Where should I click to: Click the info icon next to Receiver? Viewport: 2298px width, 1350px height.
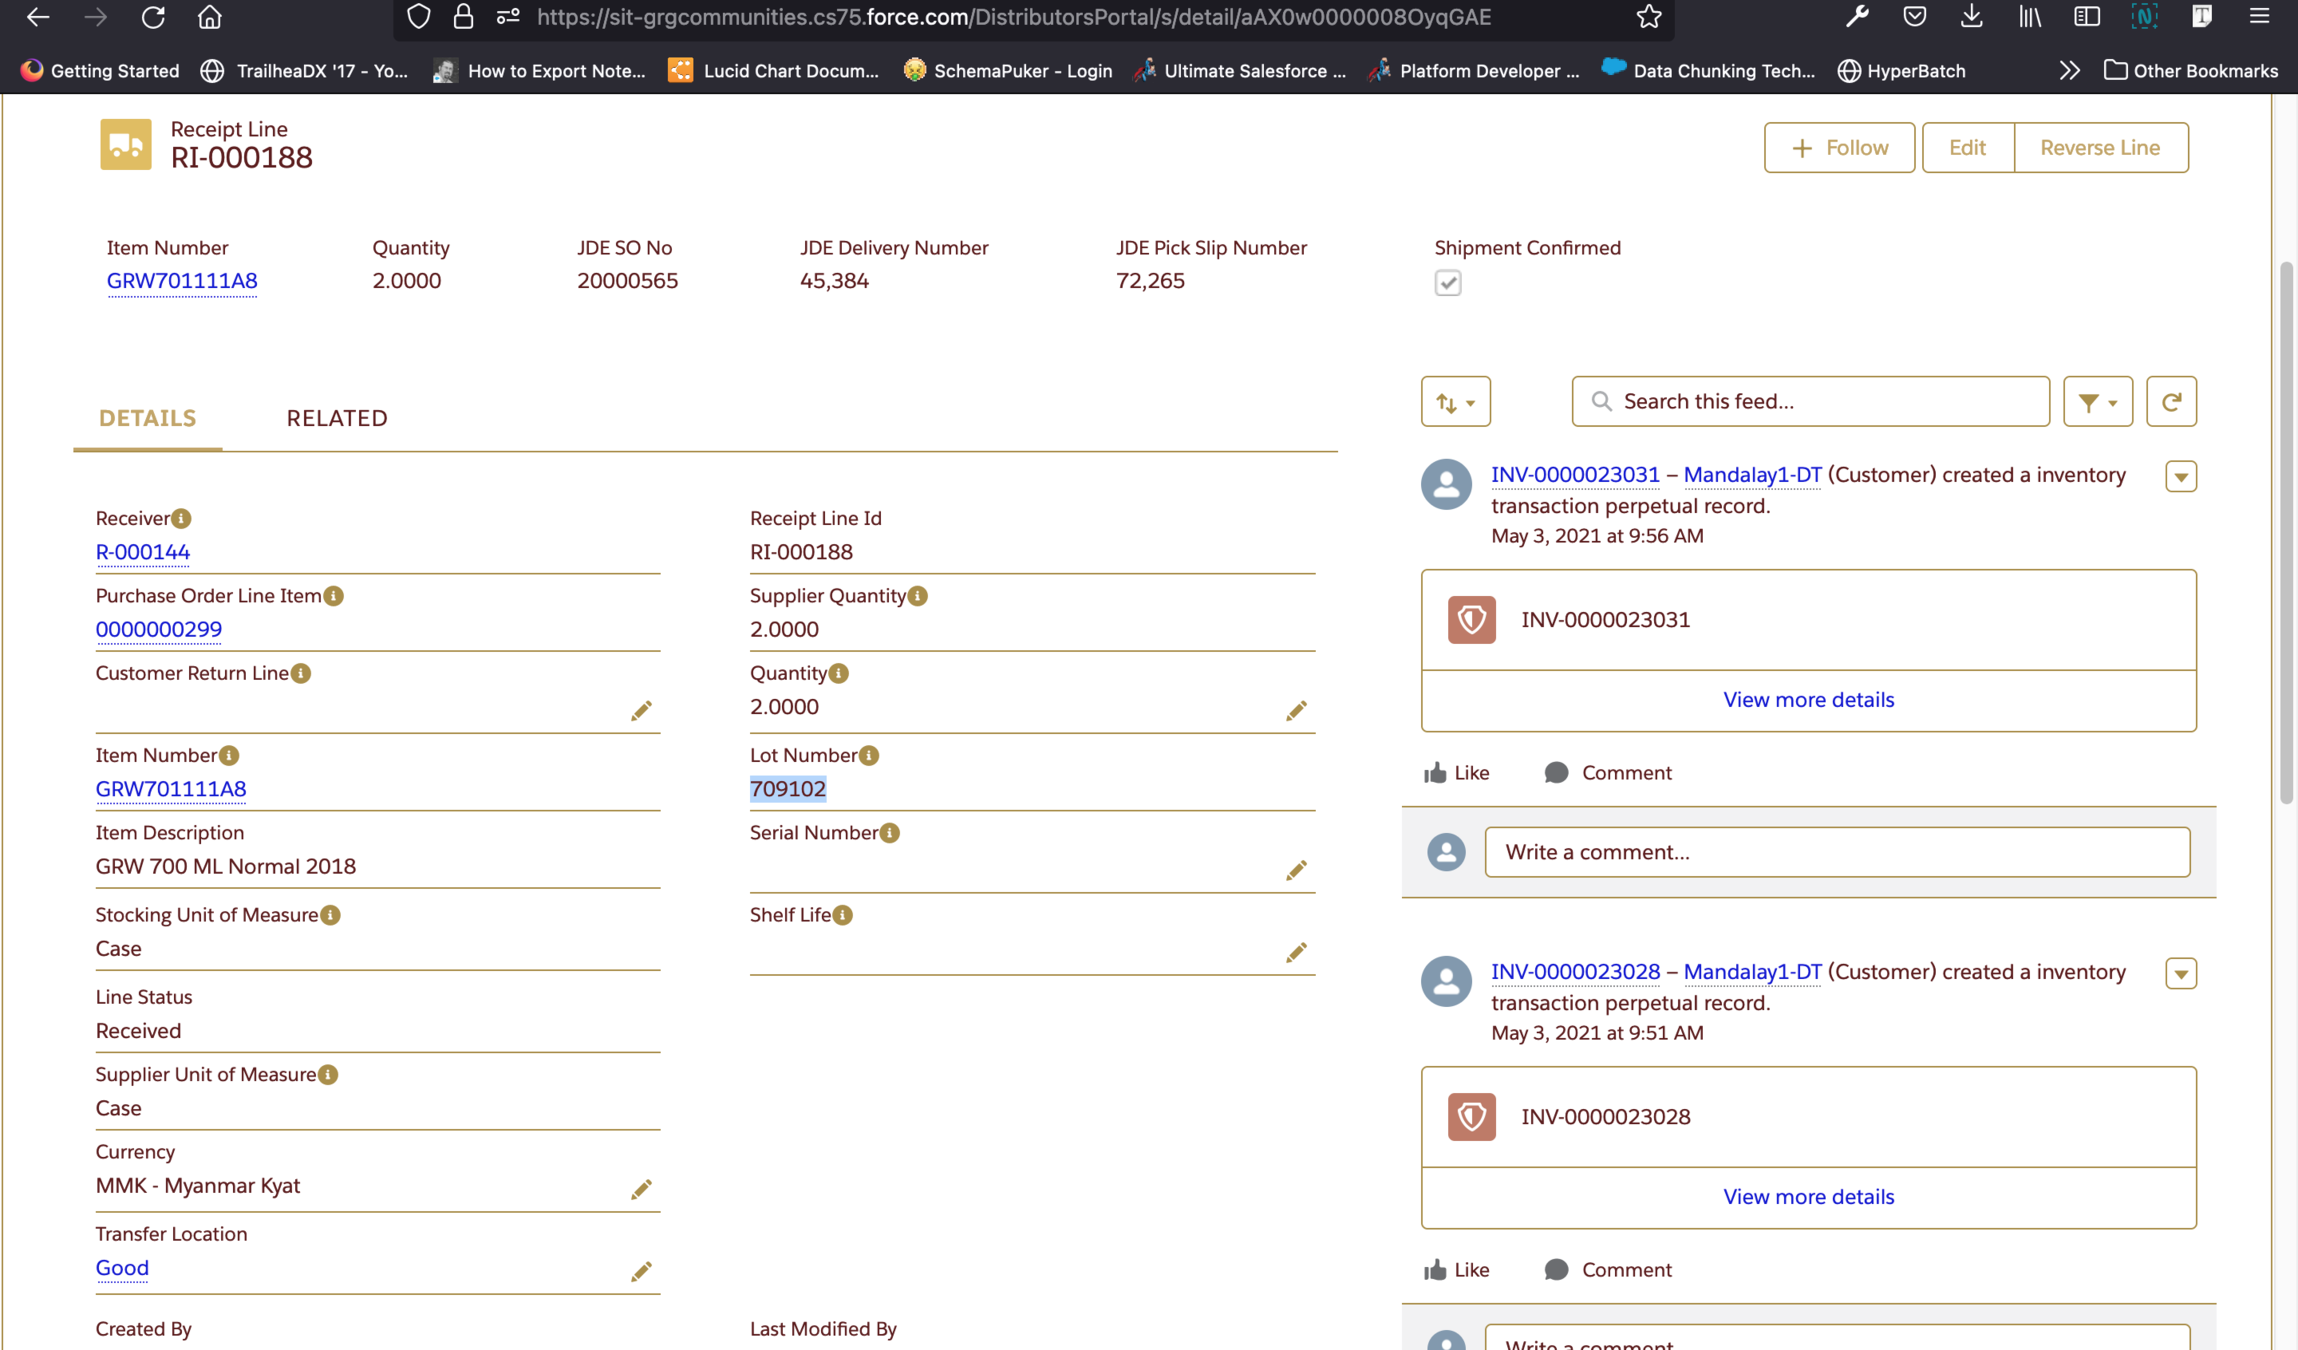pyautogui.click(x=181, y=518)
